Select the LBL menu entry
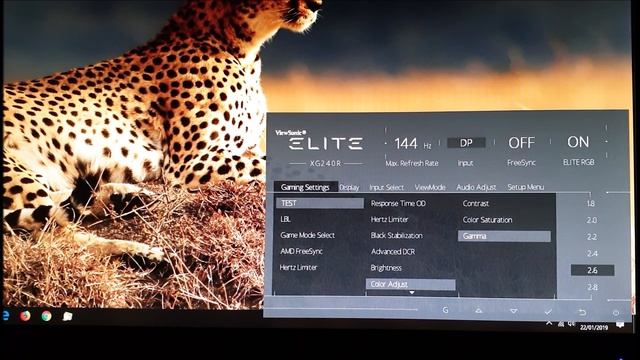The image size is (640, 360). click(285, 219)
